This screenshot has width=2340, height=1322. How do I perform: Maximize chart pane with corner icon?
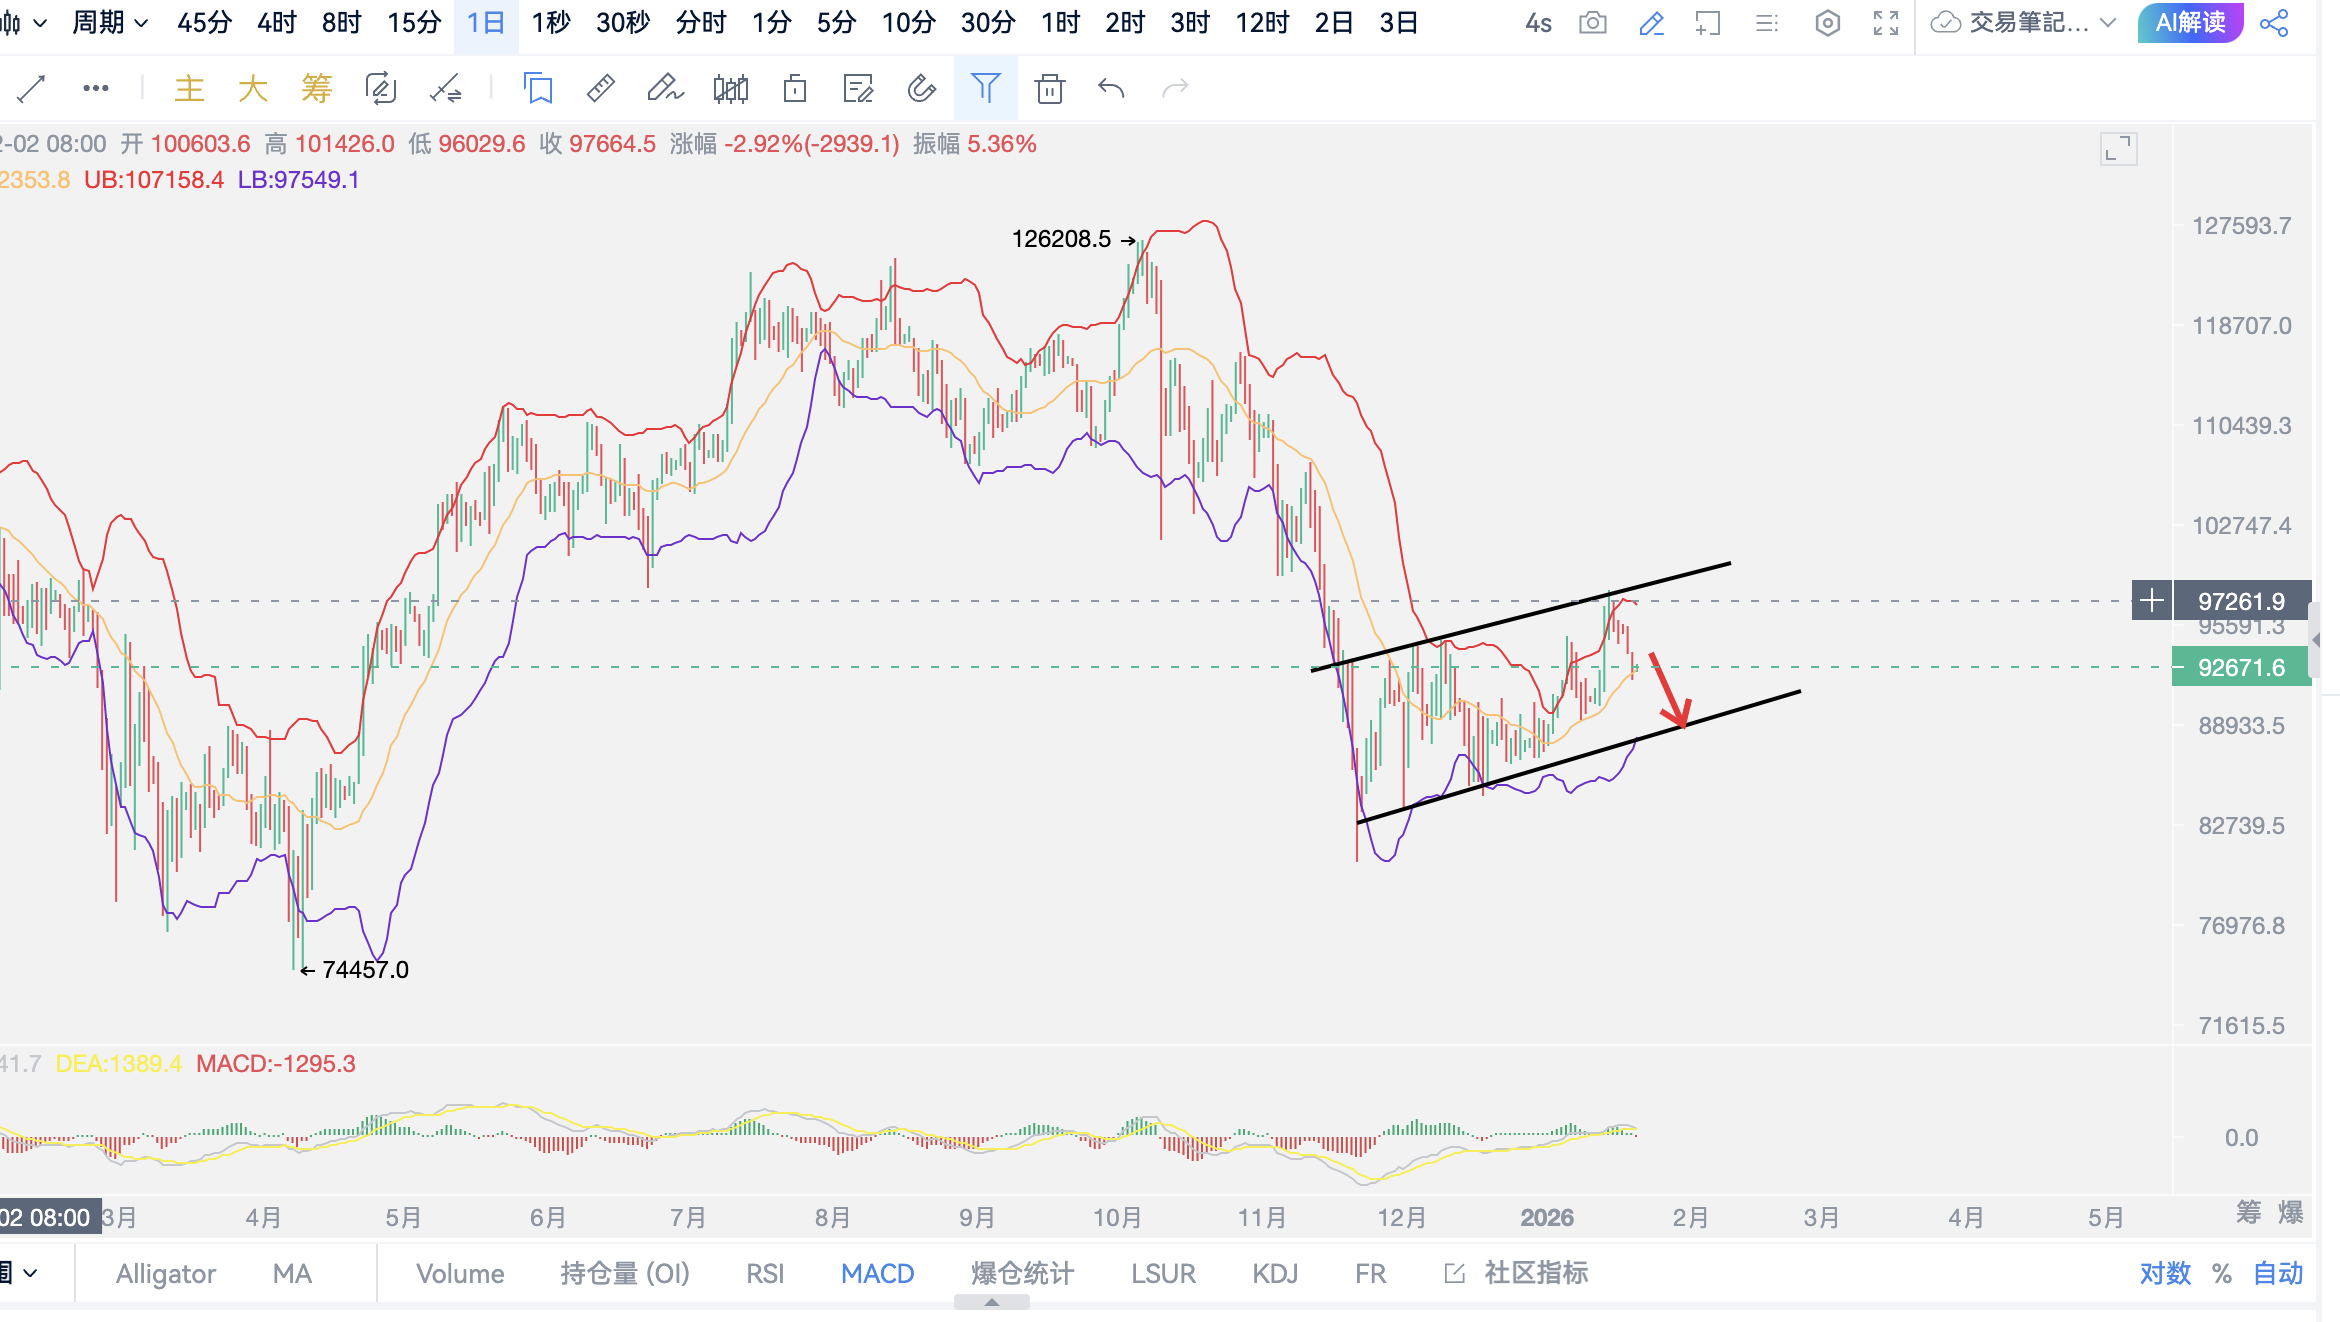tap(2118, 149)
